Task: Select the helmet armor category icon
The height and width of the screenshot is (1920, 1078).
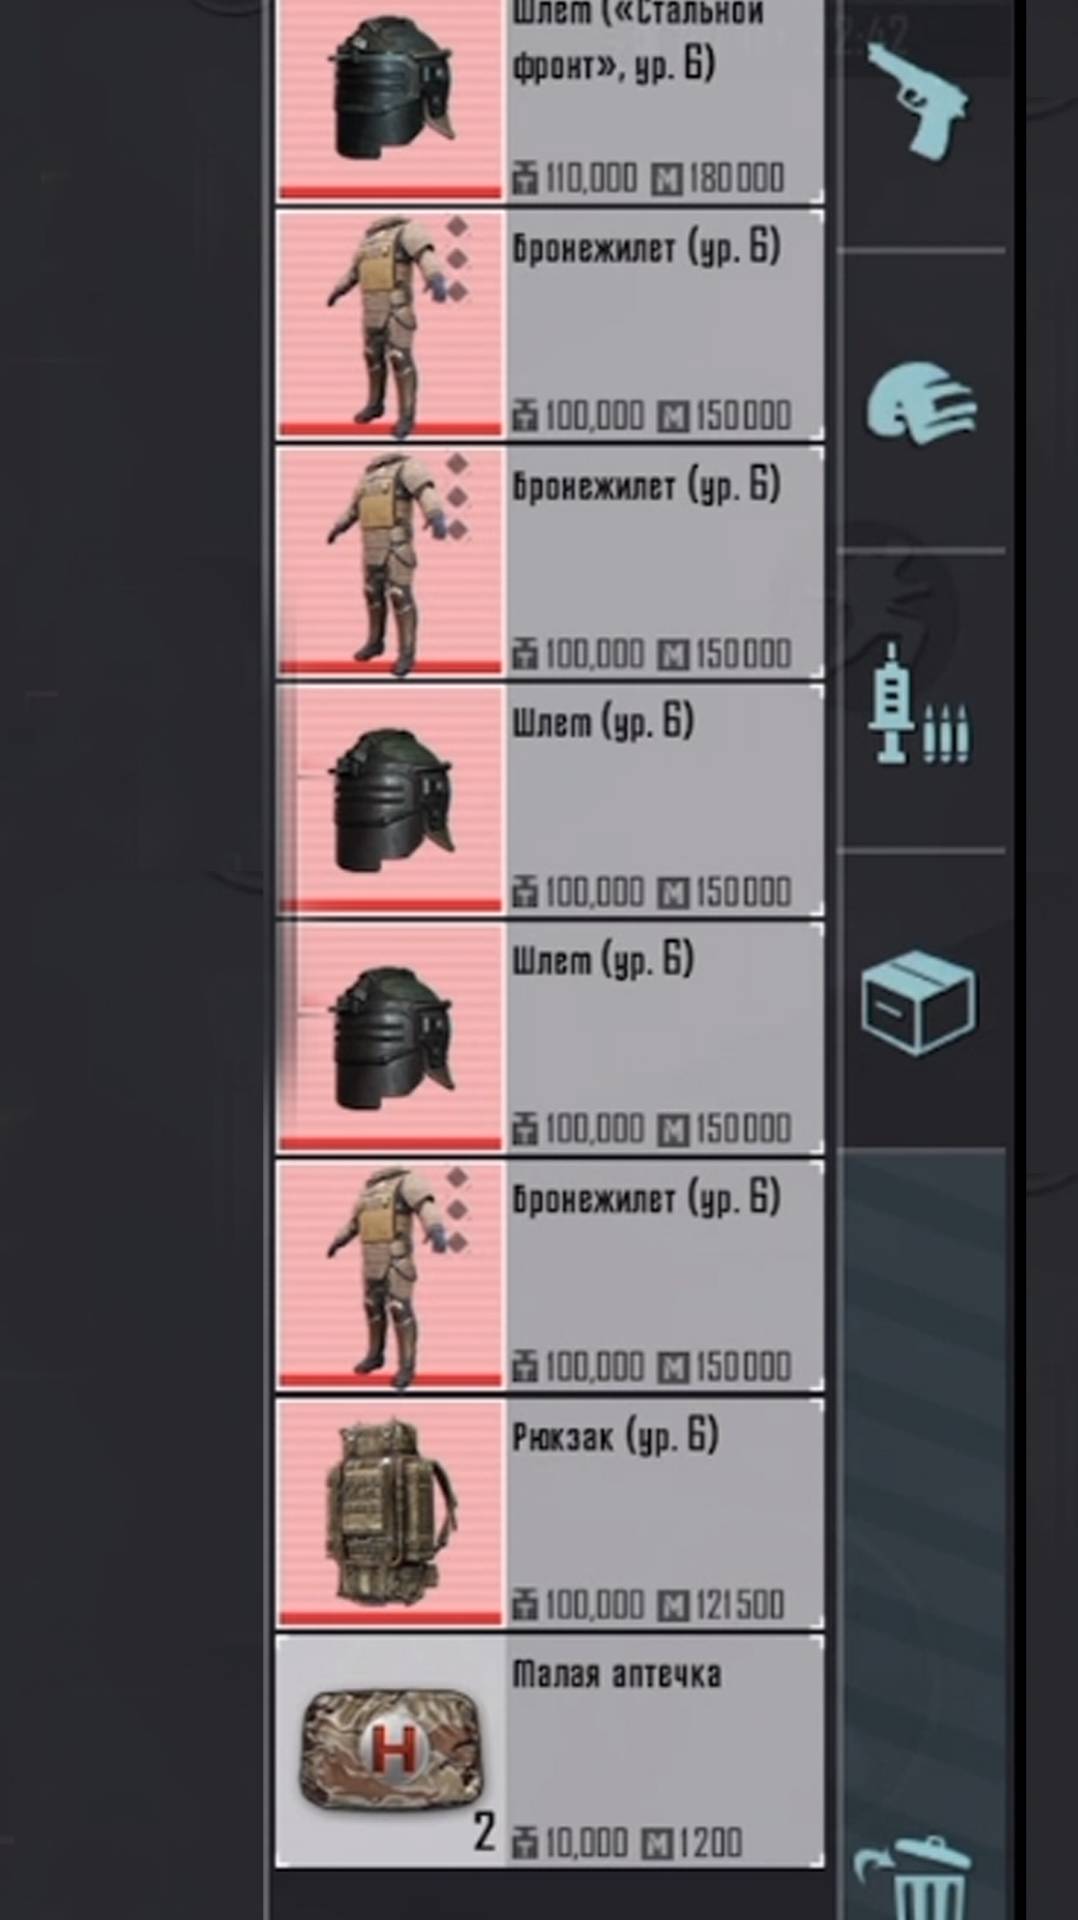Action: coord(920,402)
